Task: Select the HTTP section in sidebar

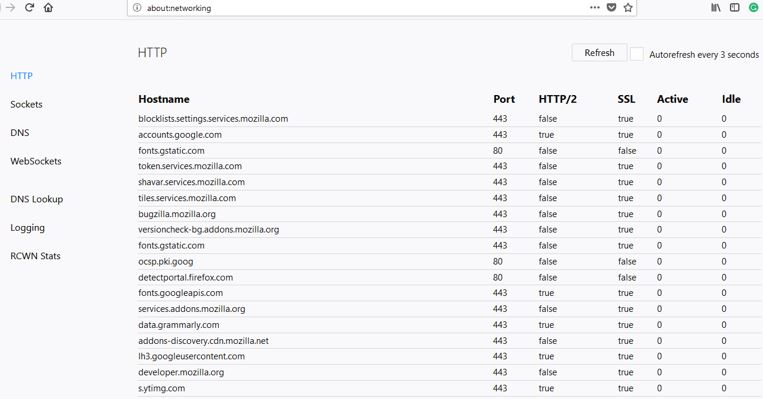Action: point(21,76)
